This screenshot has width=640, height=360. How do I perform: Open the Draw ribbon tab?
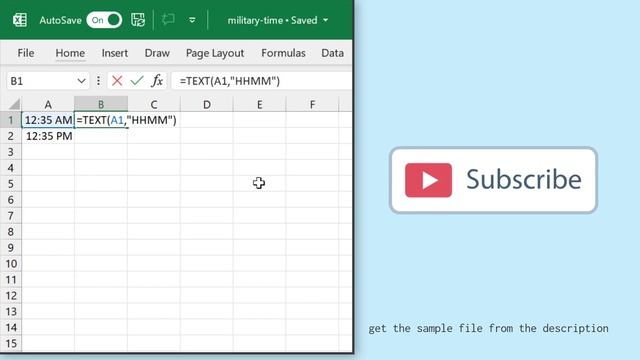[x=157, y=53]
